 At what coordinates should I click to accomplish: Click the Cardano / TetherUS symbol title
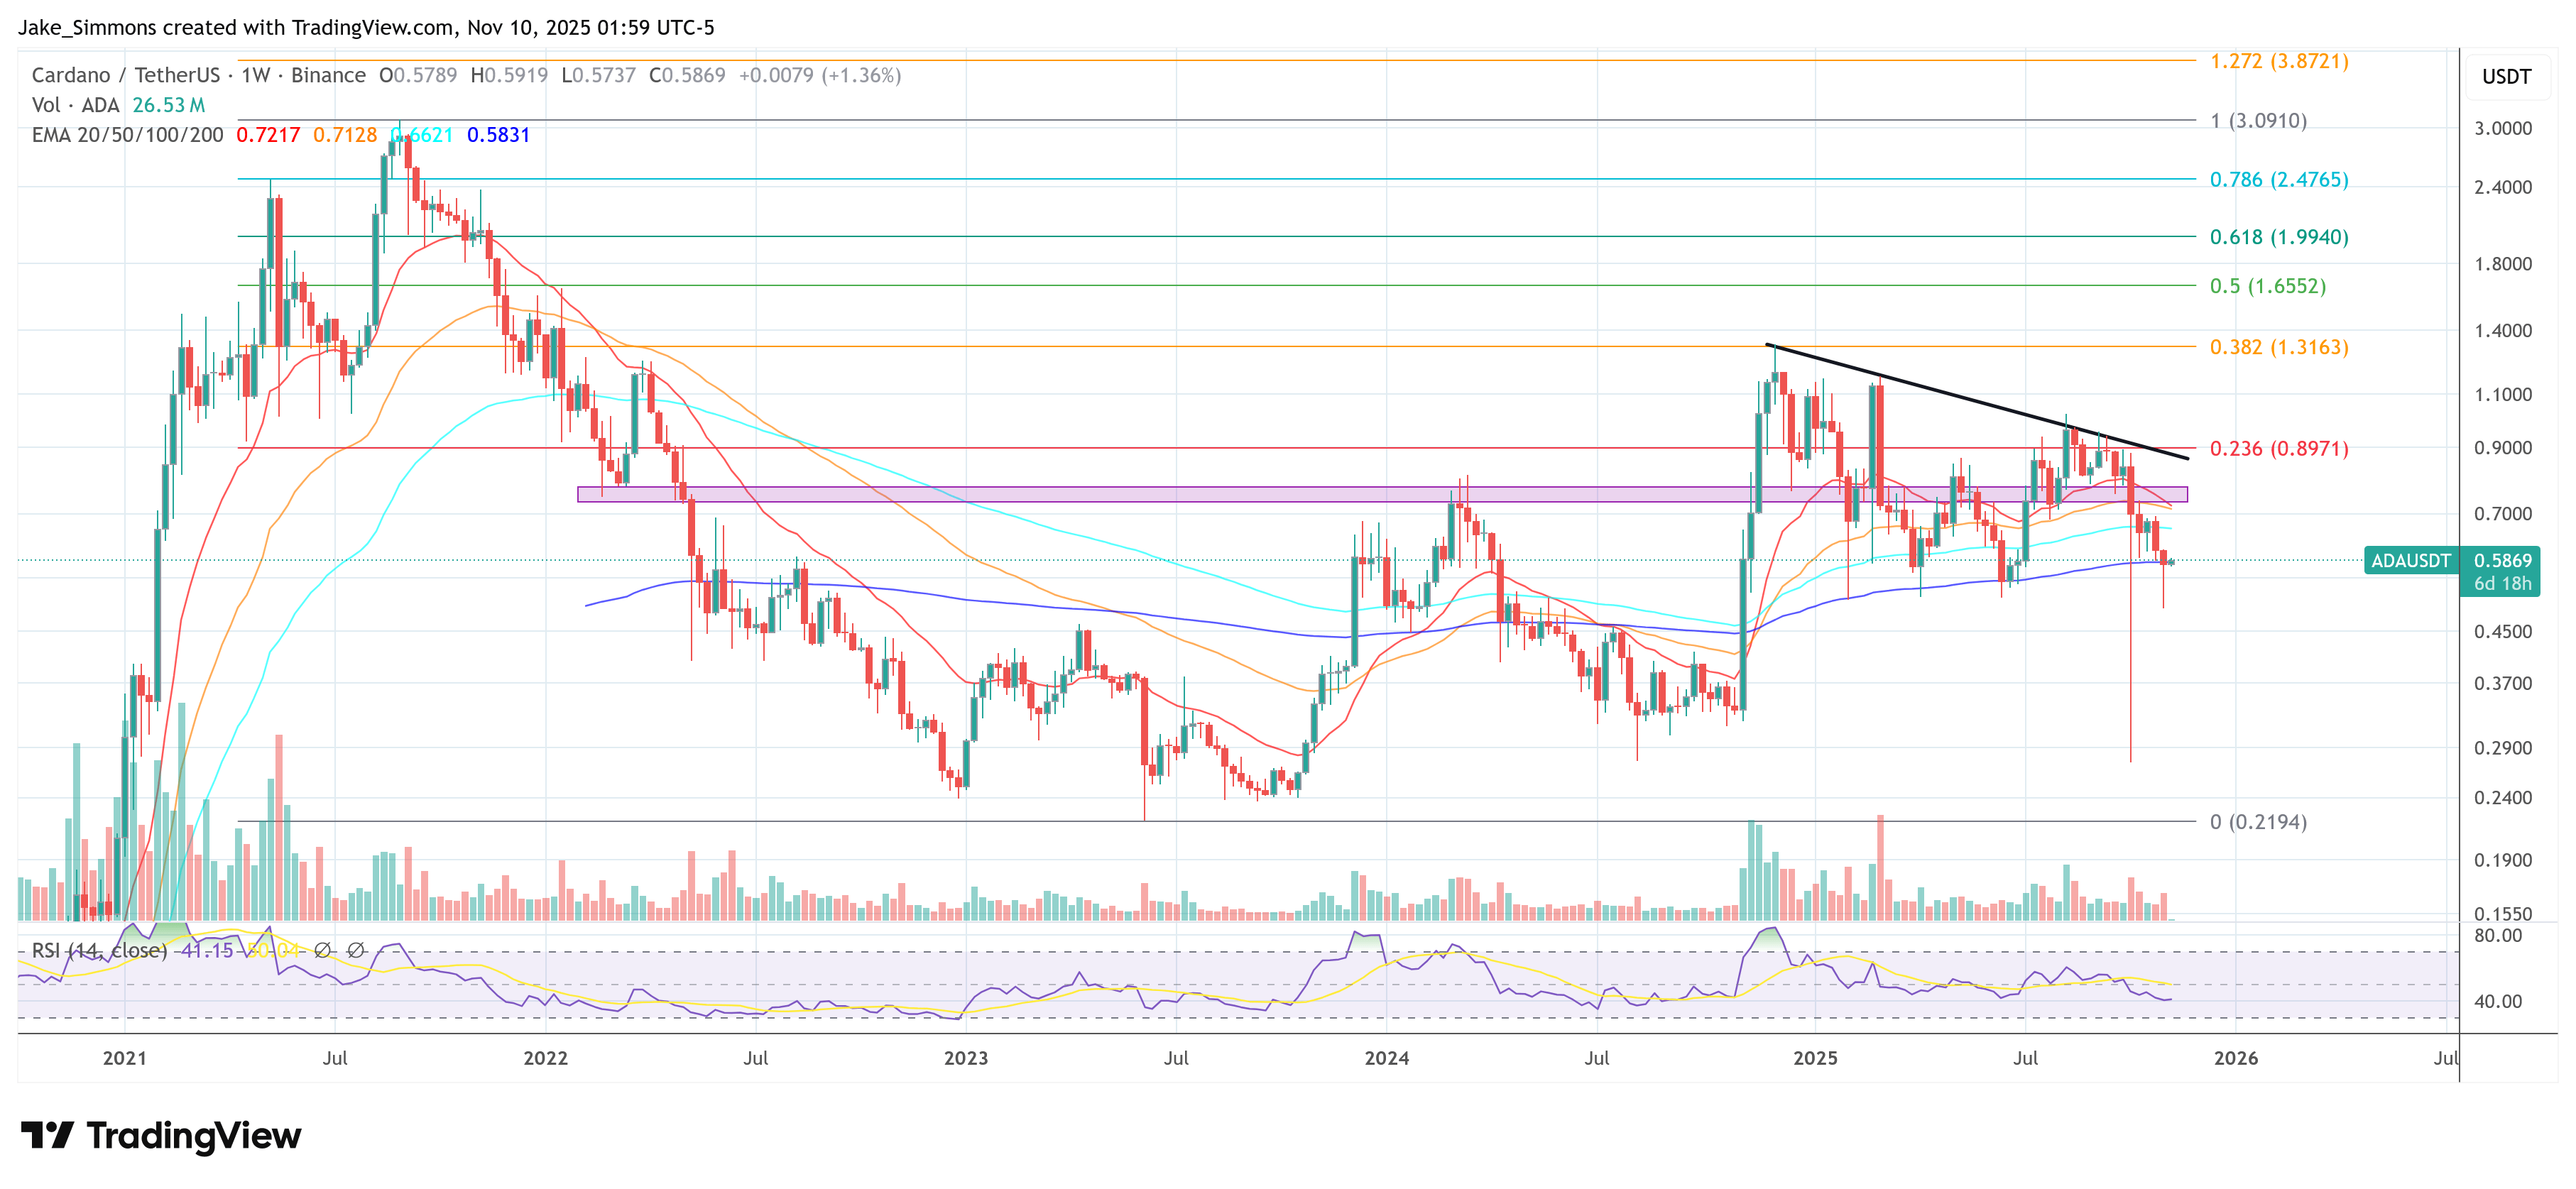(125, 75)
